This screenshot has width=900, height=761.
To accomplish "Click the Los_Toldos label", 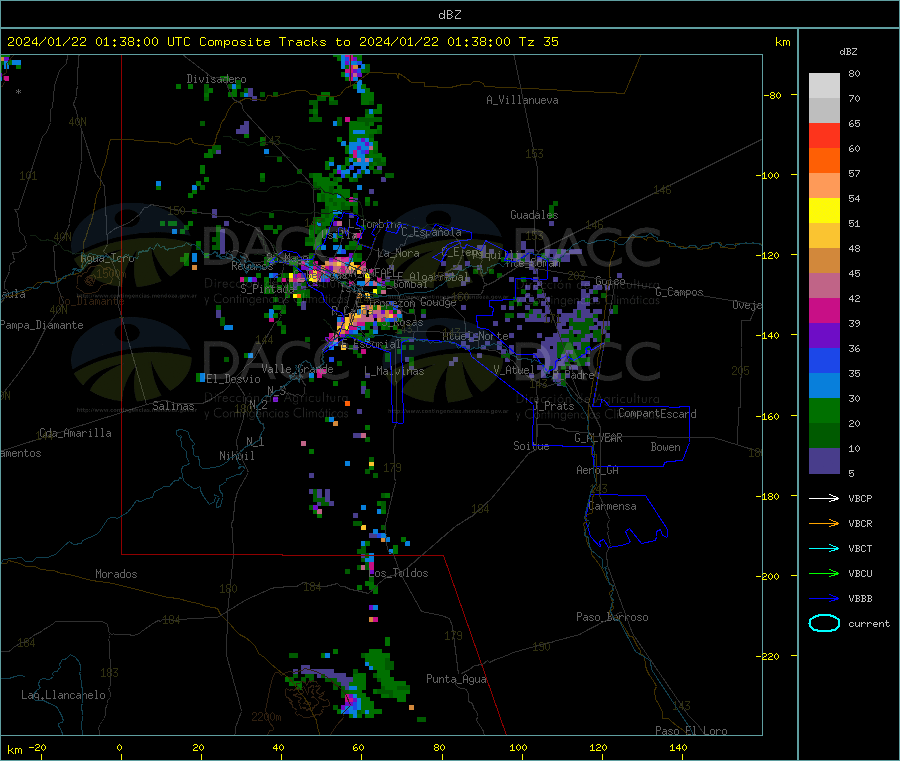I will click(x=398, y=573).
